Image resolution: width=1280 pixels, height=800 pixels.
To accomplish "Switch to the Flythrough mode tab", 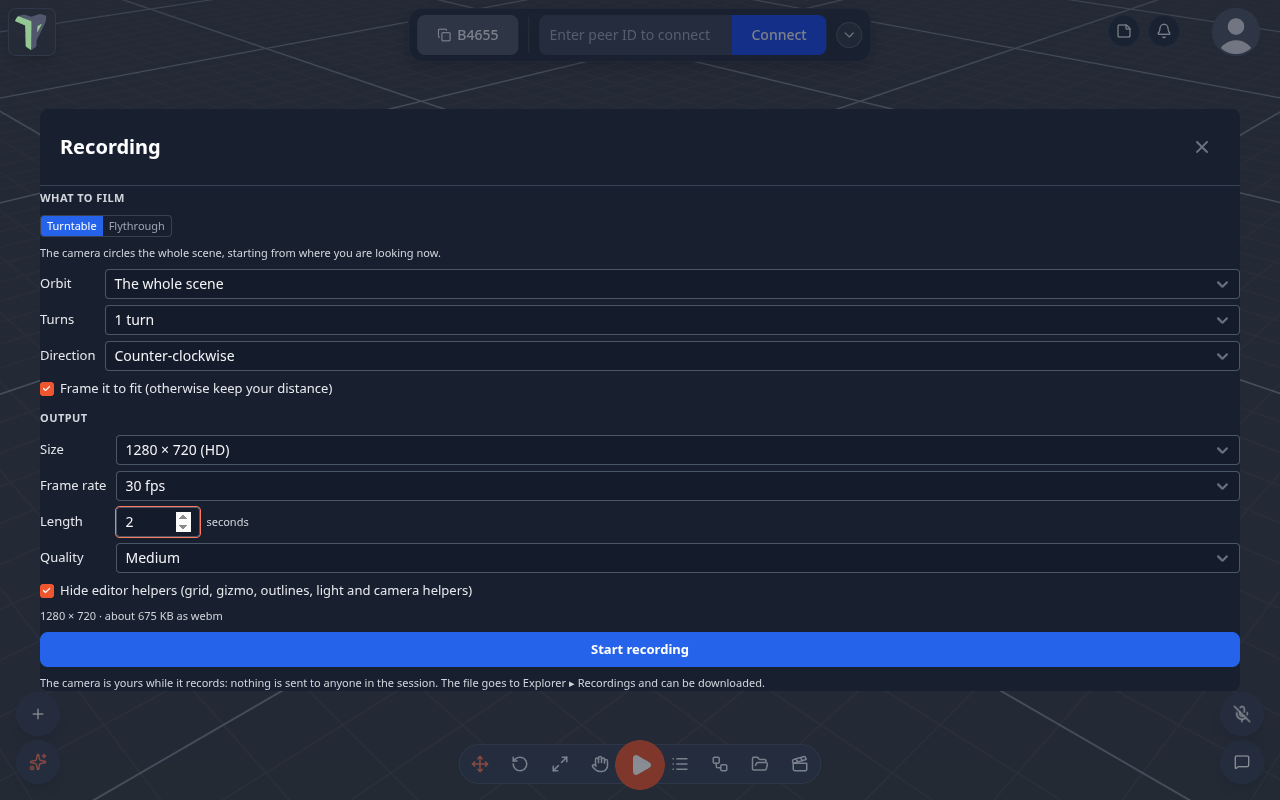I will pyautogui.click(x=137, y=226).
